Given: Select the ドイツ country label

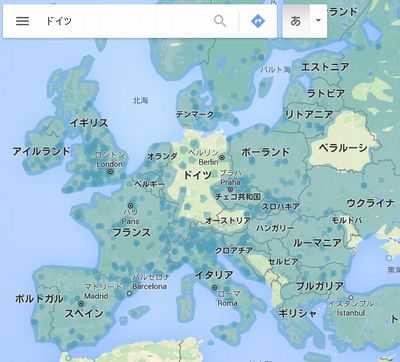Looking at the screenshot, I should click(198, 175).
